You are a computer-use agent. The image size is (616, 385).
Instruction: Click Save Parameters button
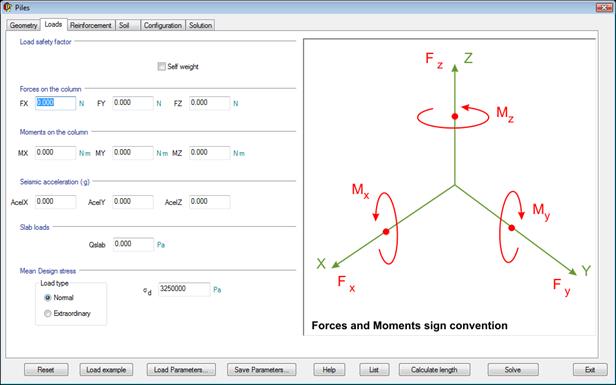tap(262, 370)
